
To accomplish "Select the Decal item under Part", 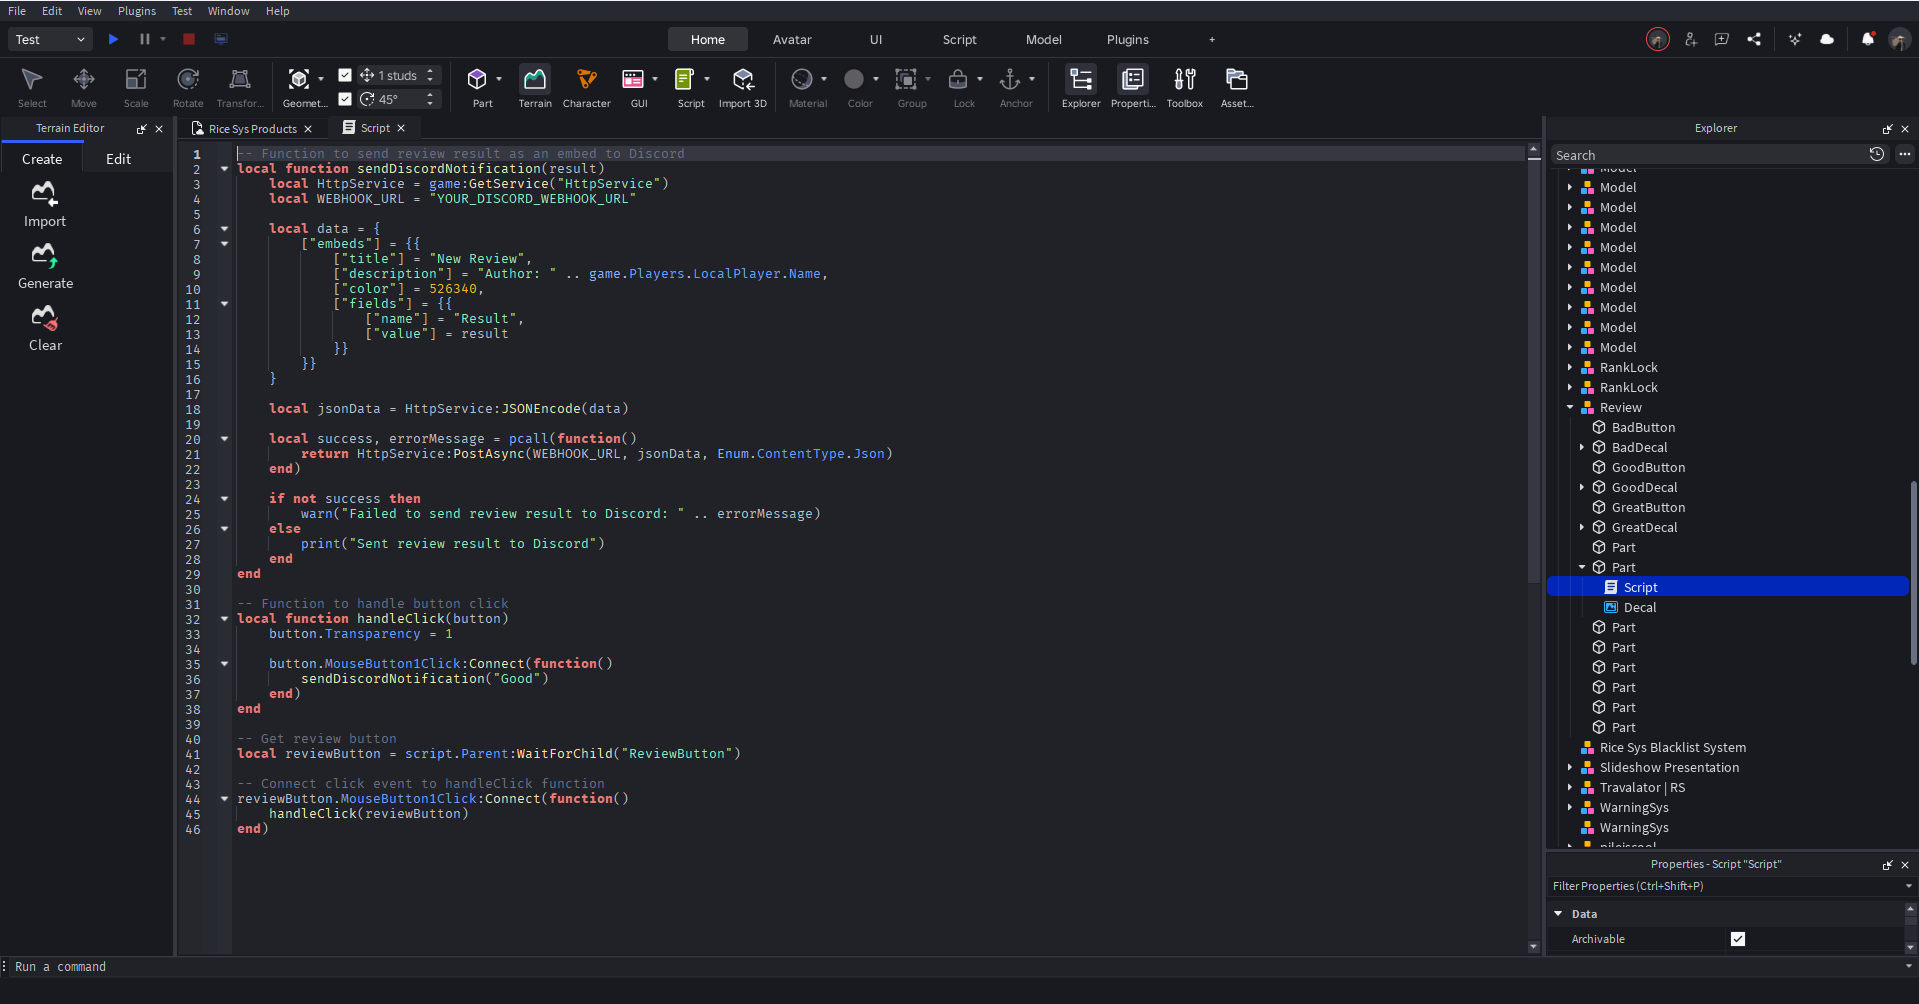I will click(1639, 608).
